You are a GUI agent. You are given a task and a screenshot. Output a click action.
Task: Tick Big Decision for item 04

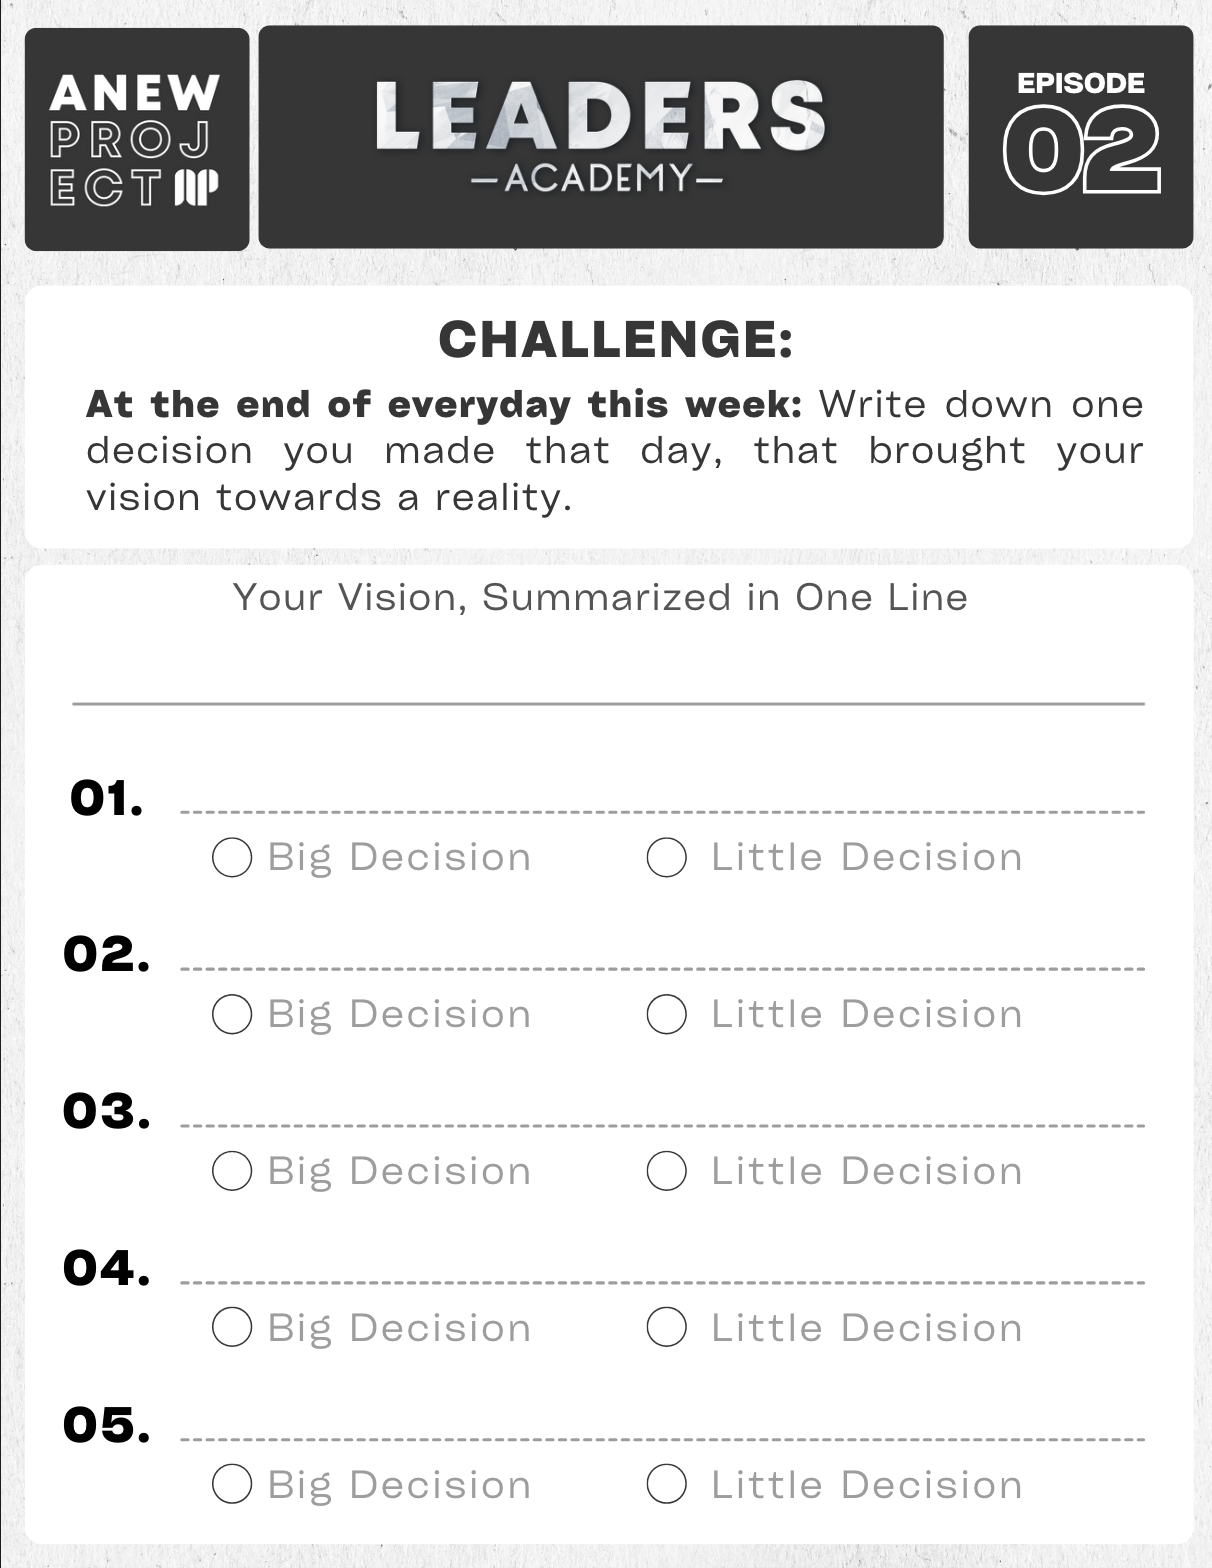(232, 1328)
